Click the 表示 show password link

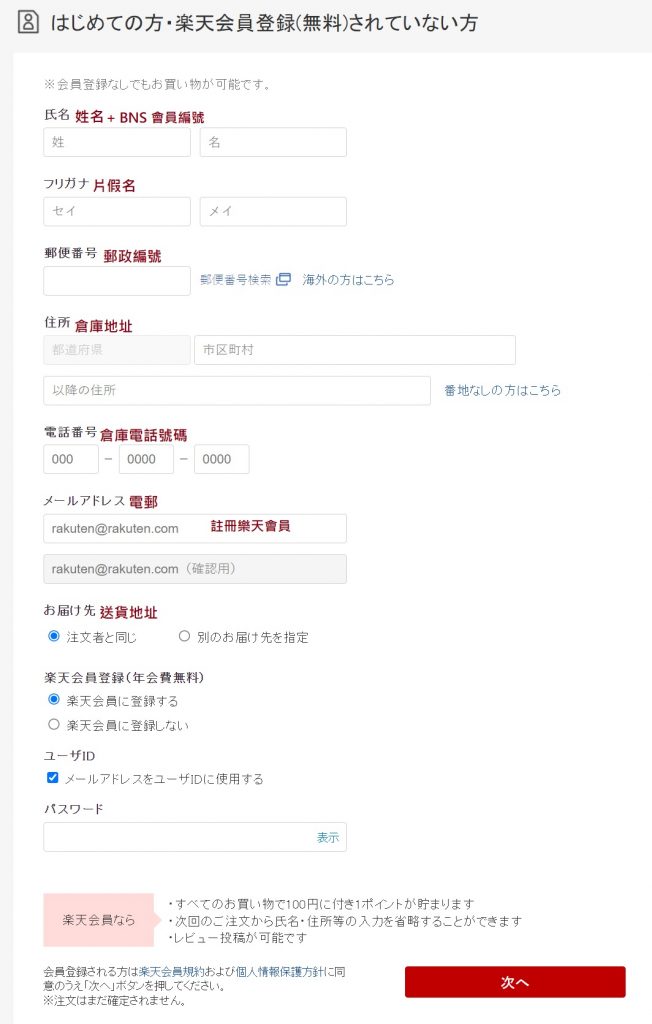pos(328,837)
